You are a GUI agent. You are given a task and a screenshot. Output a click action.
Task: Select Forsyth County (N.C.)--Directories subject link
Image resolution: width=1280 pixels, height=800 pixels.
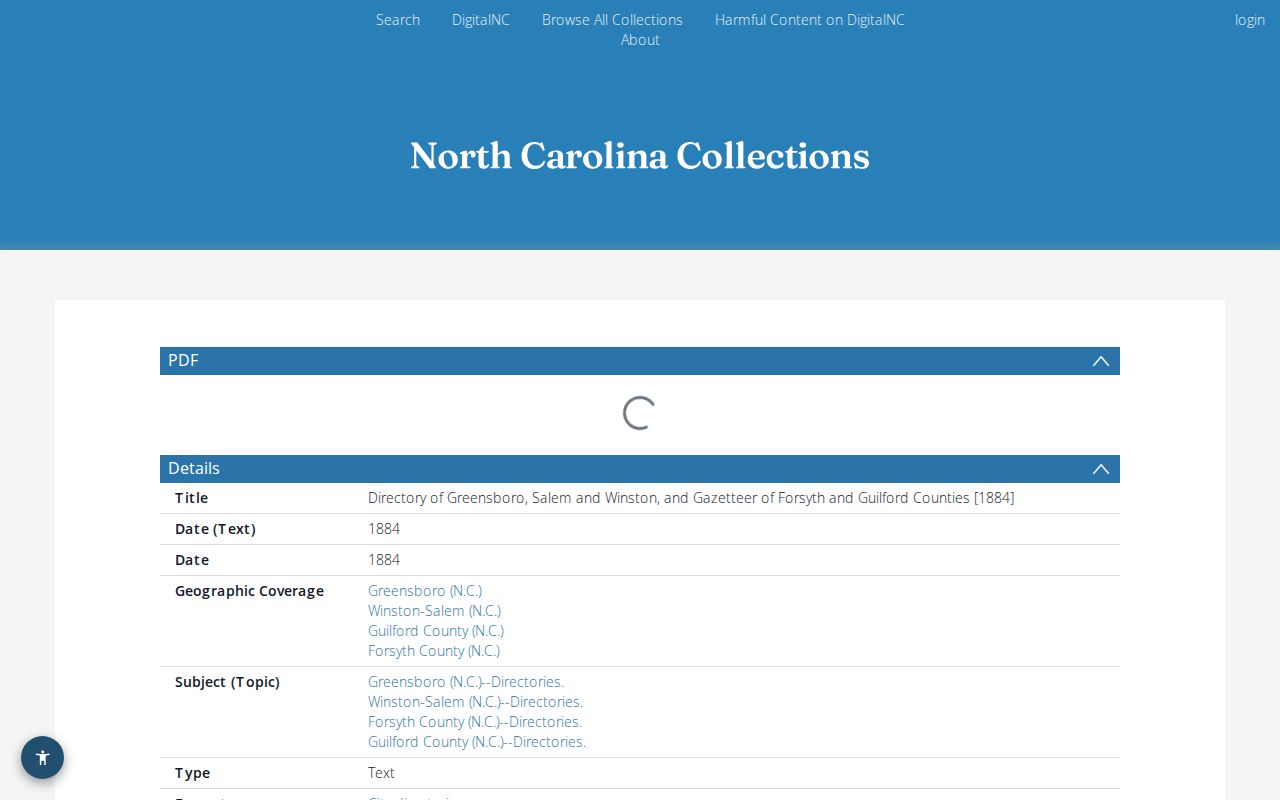click(x=475, y=722)
